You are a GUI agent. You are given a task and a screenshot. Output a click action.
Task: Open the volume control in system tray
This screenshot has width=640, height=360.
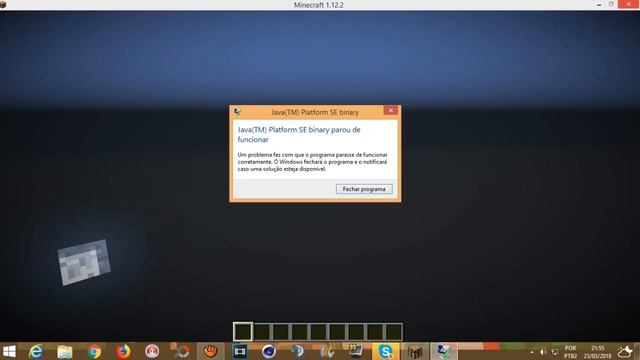[543, 352]
